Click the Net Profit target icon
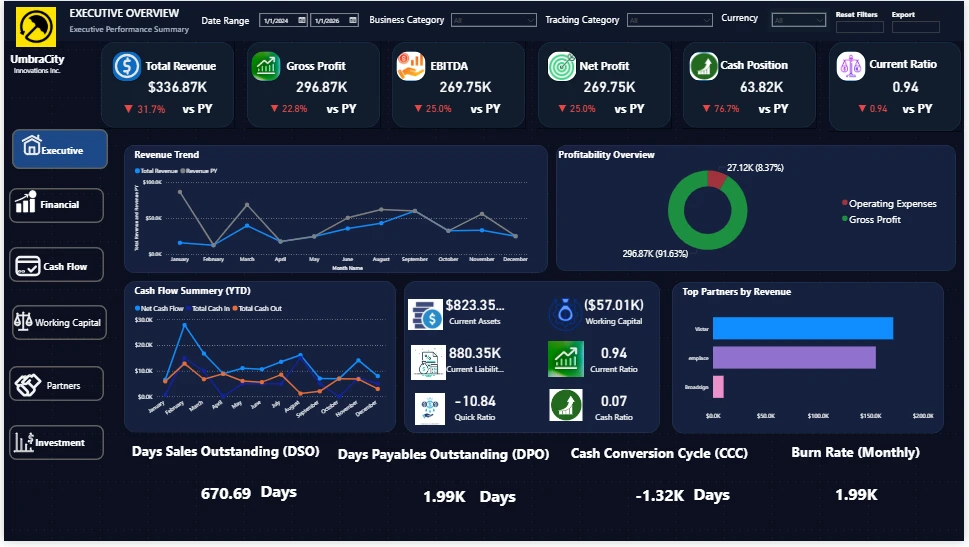Viewport: 969px width, 547px height. tap(562, 66)
